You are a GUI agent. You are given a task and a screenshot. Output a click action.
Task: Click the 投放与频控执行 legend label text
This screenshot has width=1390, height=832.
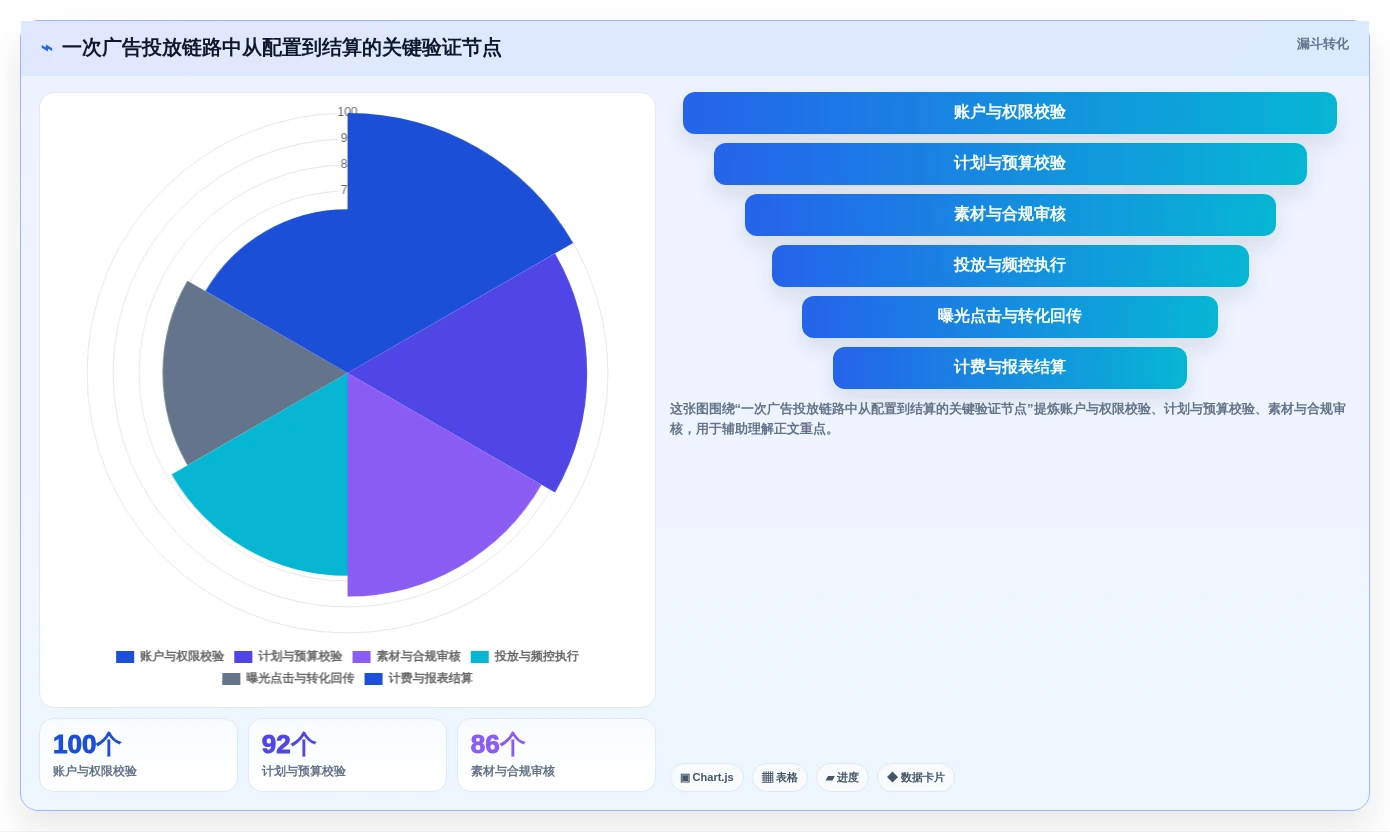click(x=537, y=657)
